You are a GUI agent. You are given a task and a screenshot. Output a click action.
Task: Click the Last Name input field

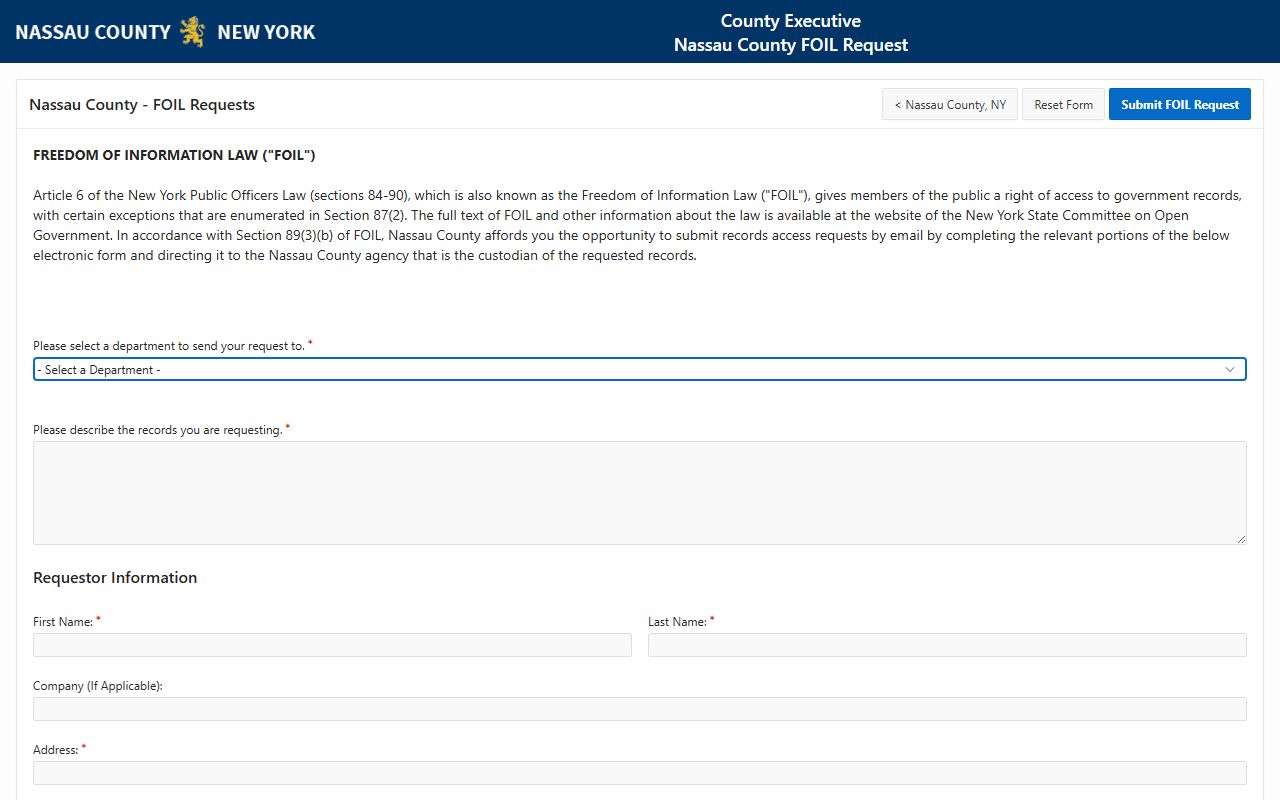click(x=947, y=645)
